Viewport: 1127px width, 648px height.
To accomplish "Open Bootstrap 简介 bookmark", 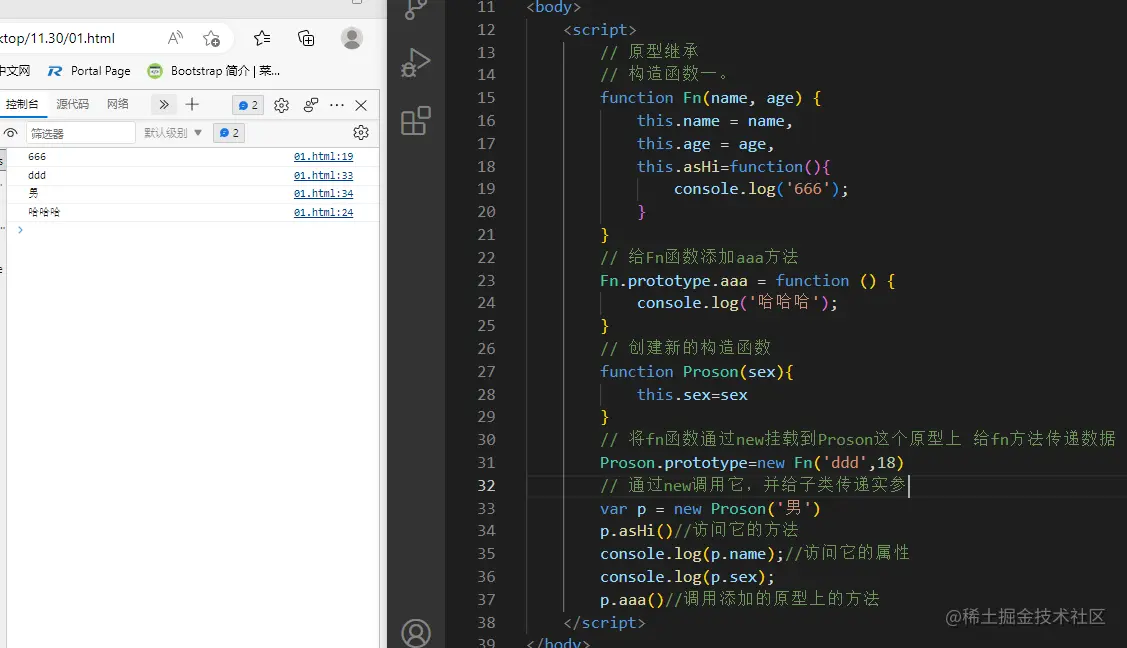I will tap(213, 71).
